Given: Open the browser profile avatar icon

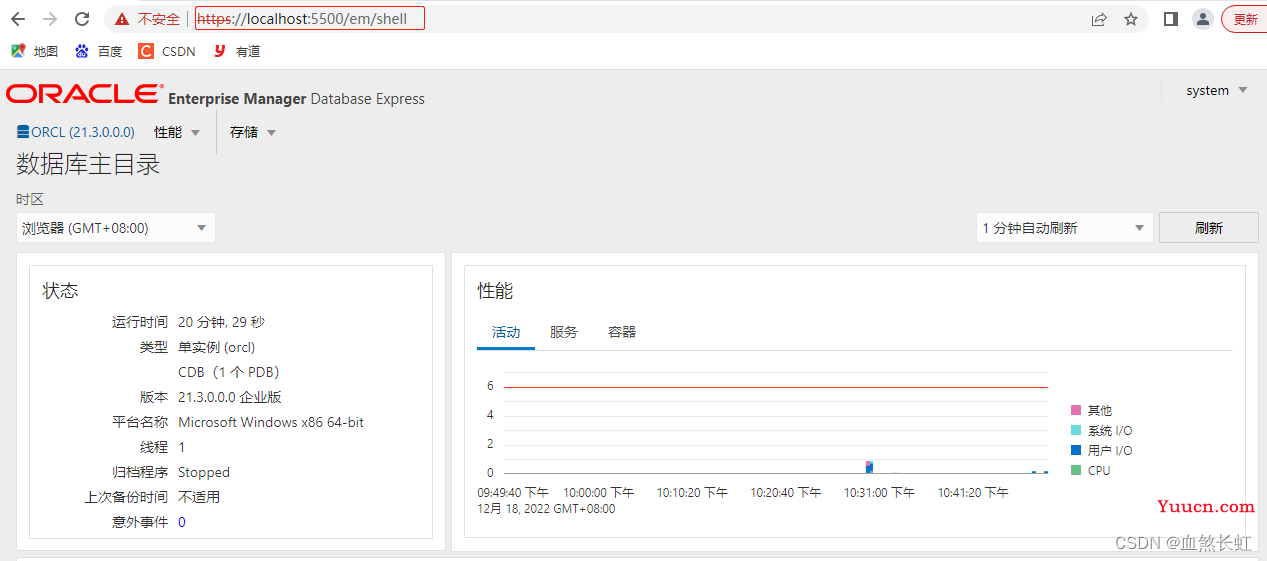Looking at the screenshot, I should point(1203,19).
